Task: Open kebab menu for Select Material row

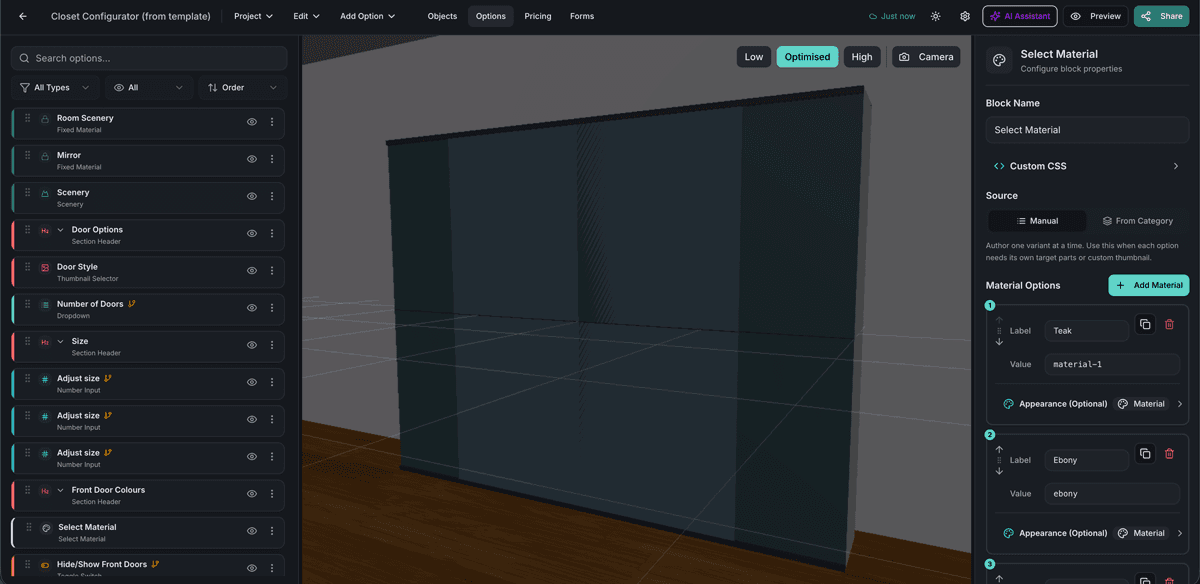Action: click(272, 531)
